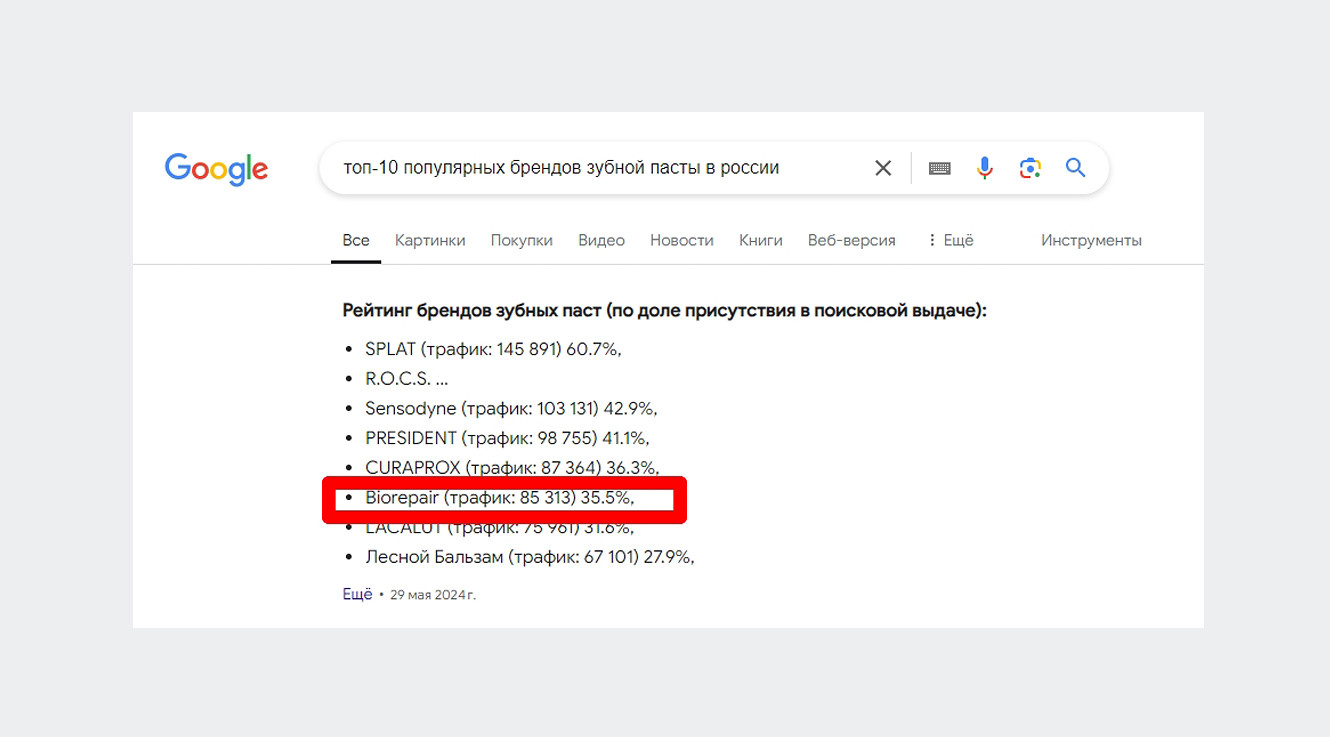Click the Biorepair list entry
This screenshot has height=737, width=1330.
(500, 497)
